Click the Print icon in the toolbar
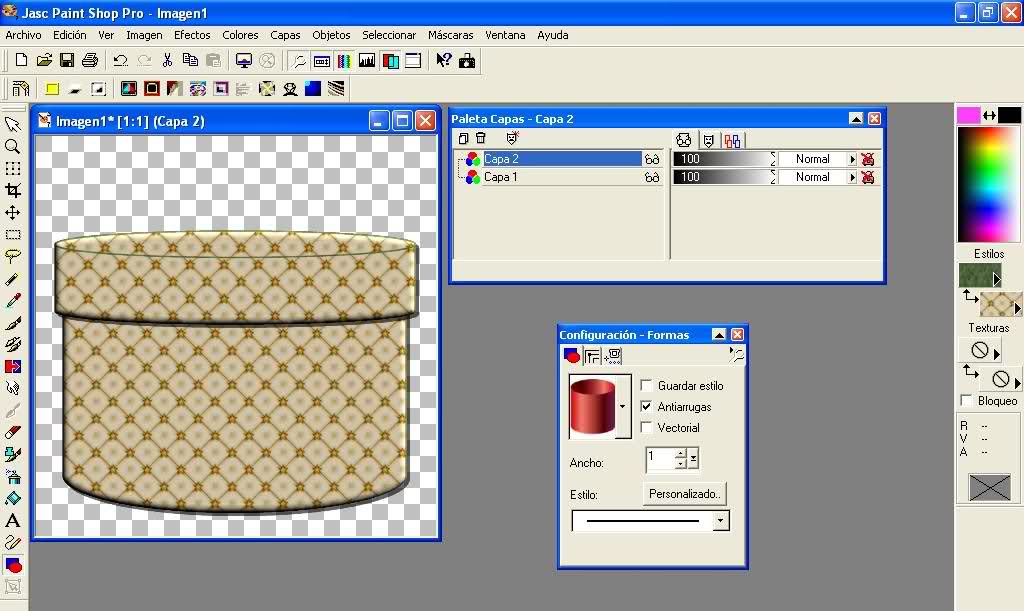Viewport: 1024px width, 611px height. [89, 61]
